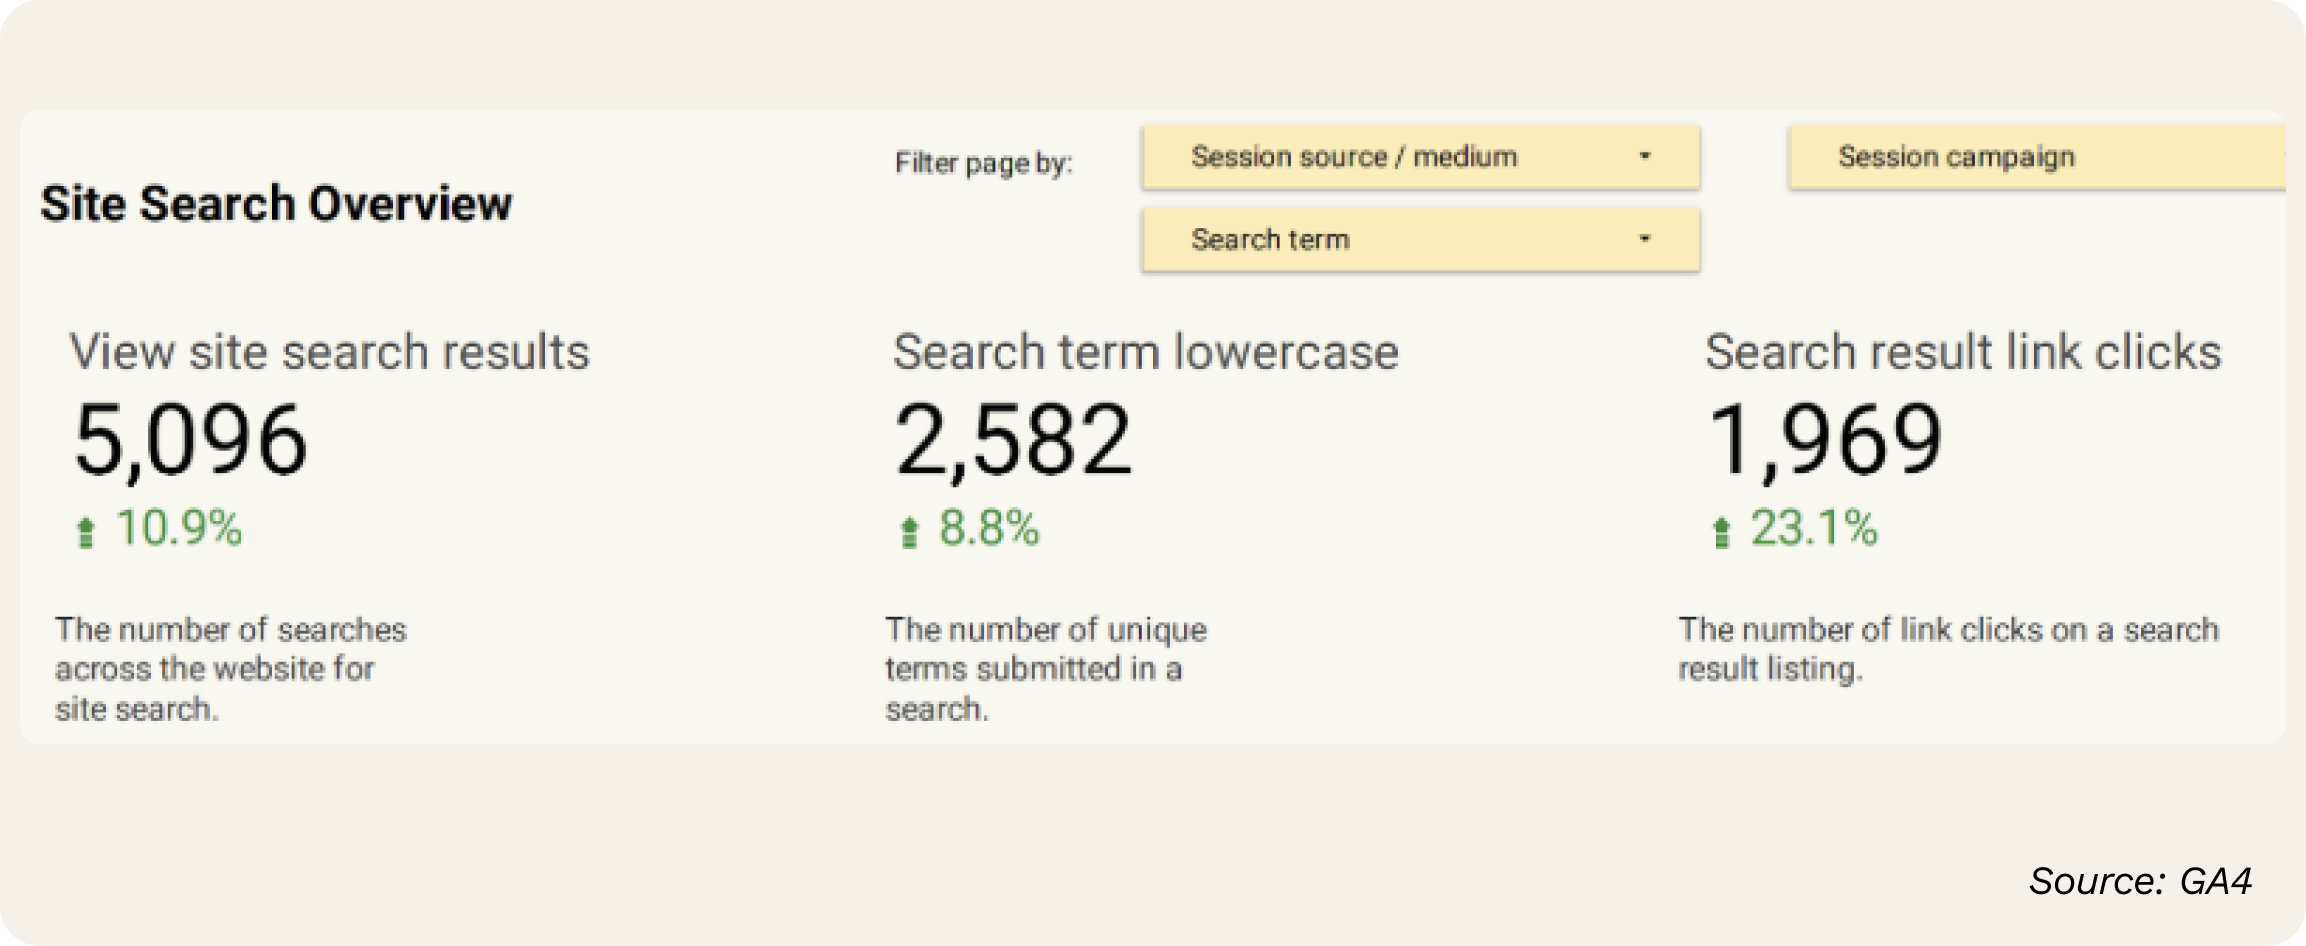Click the green up arrow beside 23.1%
The width and height of the screenshot is (2306, 946).
click(1721, 531)
